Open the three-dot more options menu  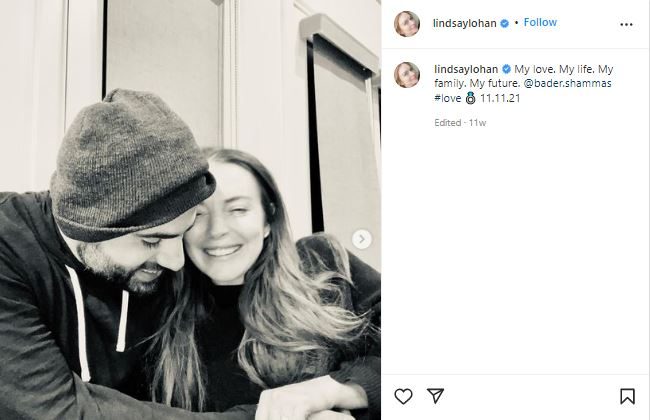626,24
